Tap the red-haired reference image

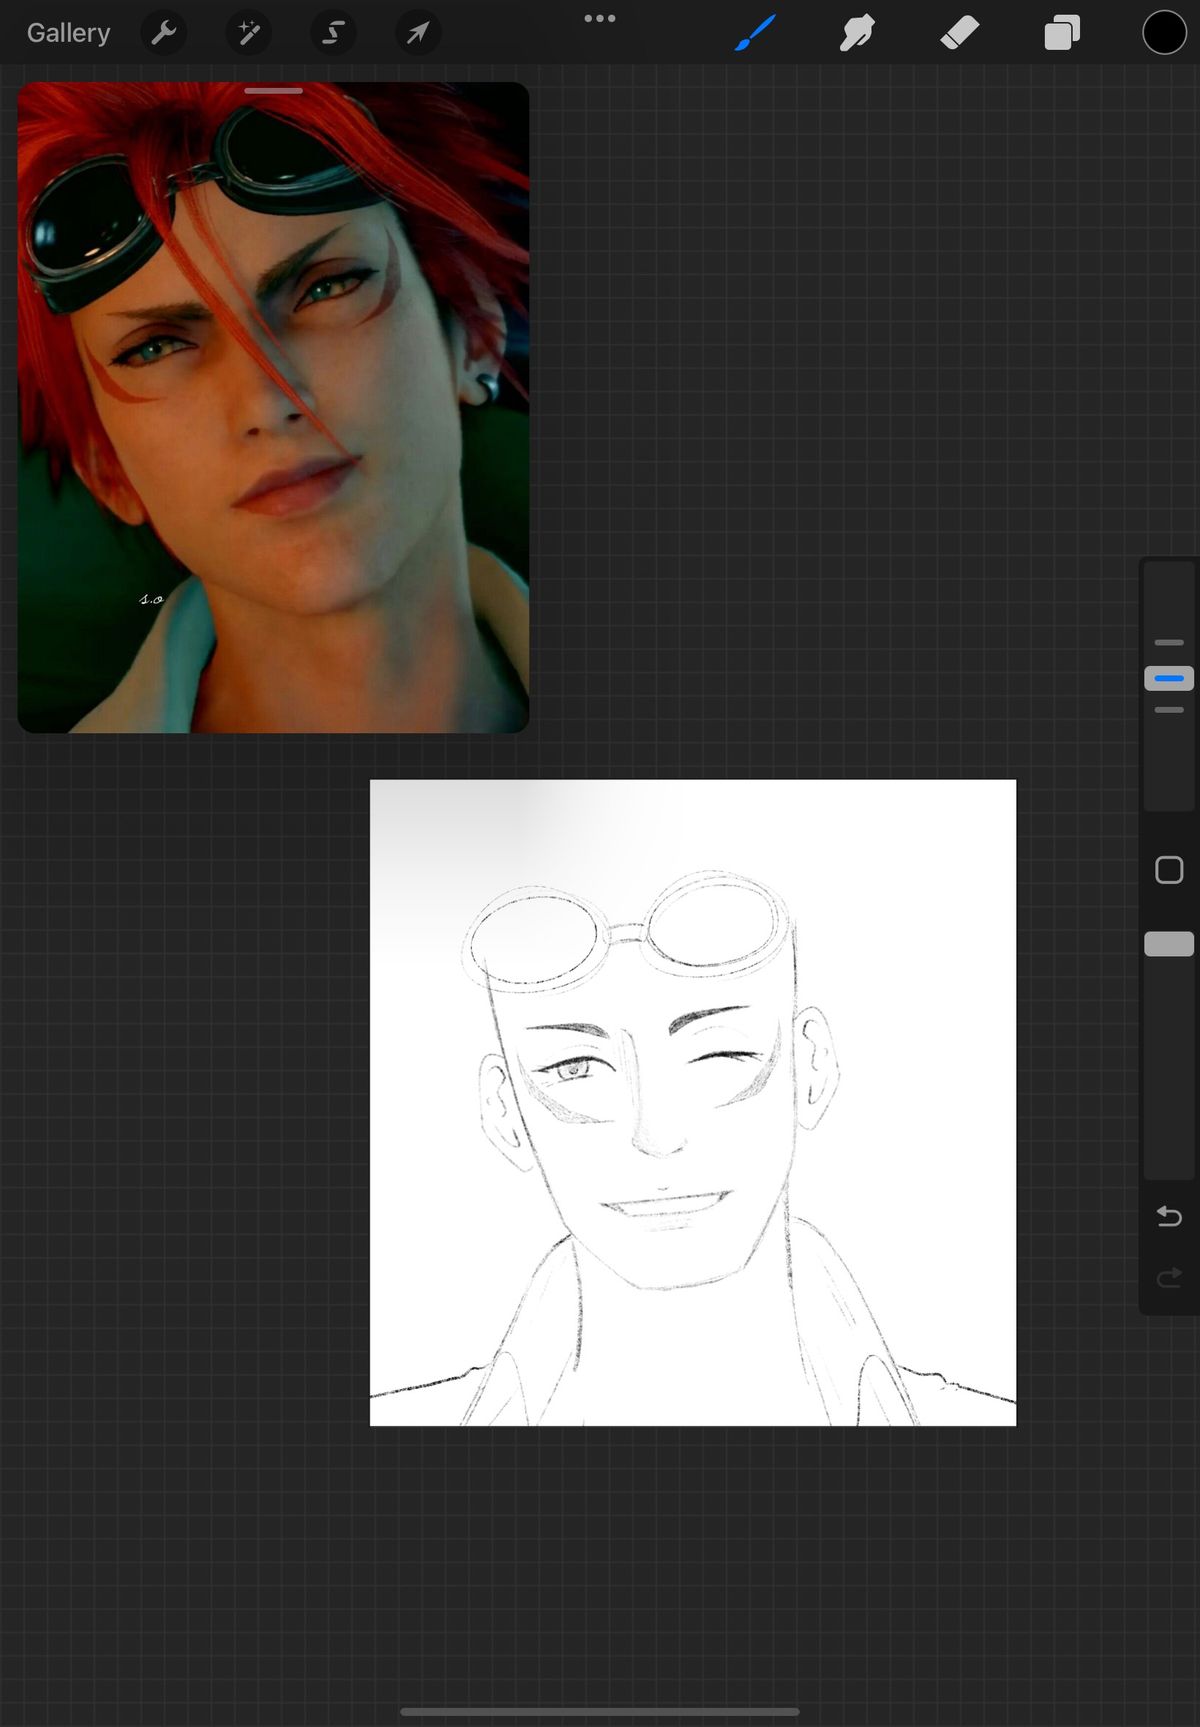(273, 407)
